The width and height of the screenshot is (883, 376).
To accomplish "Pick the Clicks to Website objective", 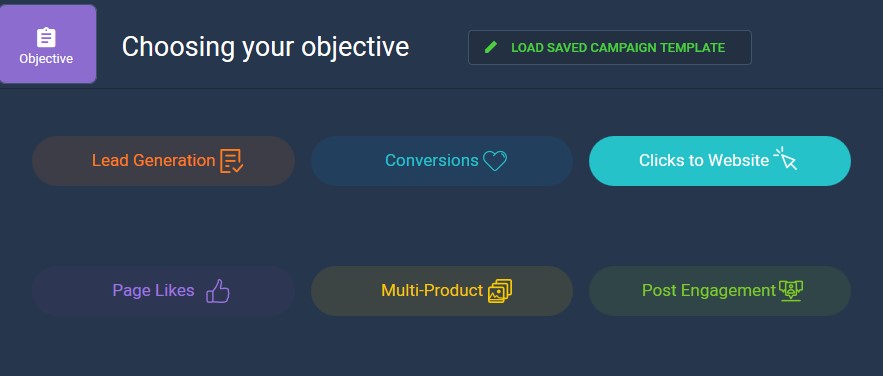I will click(x=720, y=161).
